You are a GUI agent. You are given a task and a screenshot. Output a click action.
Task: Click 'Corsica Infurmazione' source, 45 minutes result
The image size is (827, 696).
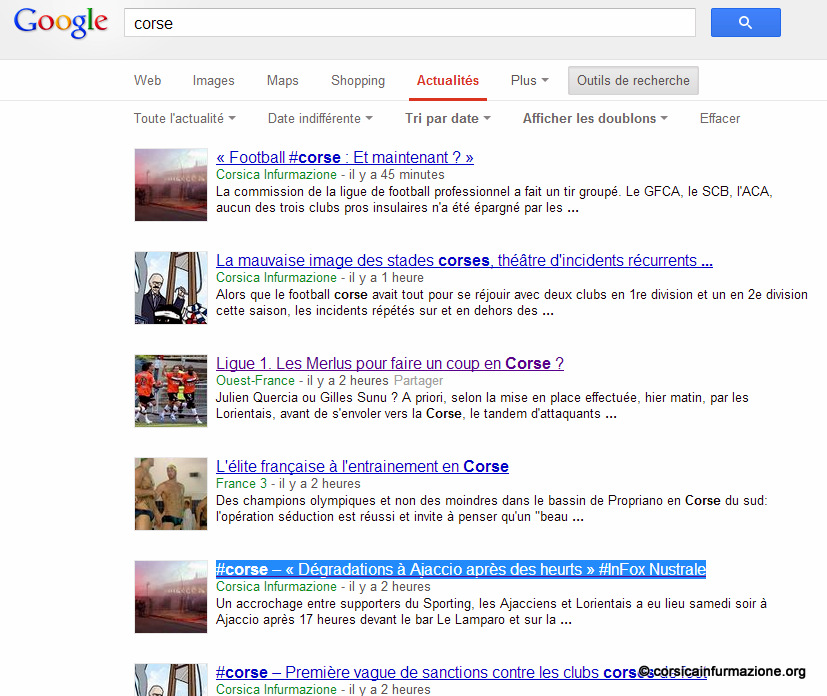(x=276, y=174)
